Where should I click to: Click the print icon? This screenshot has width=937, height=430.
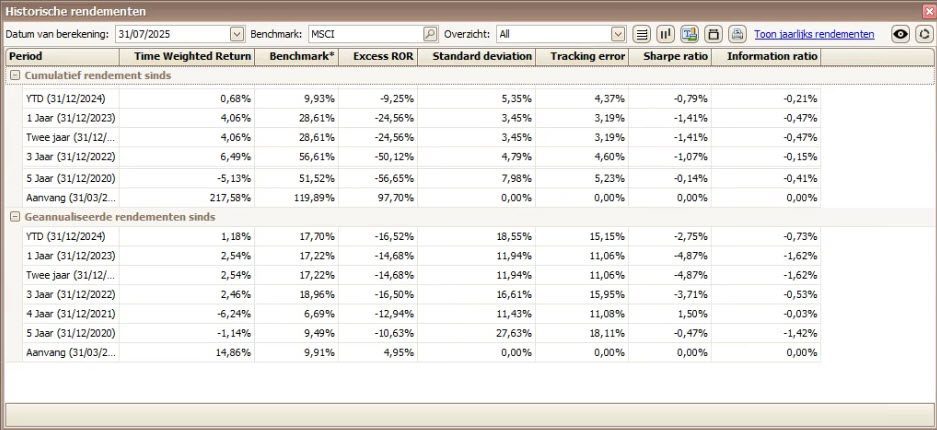[737, 34]
